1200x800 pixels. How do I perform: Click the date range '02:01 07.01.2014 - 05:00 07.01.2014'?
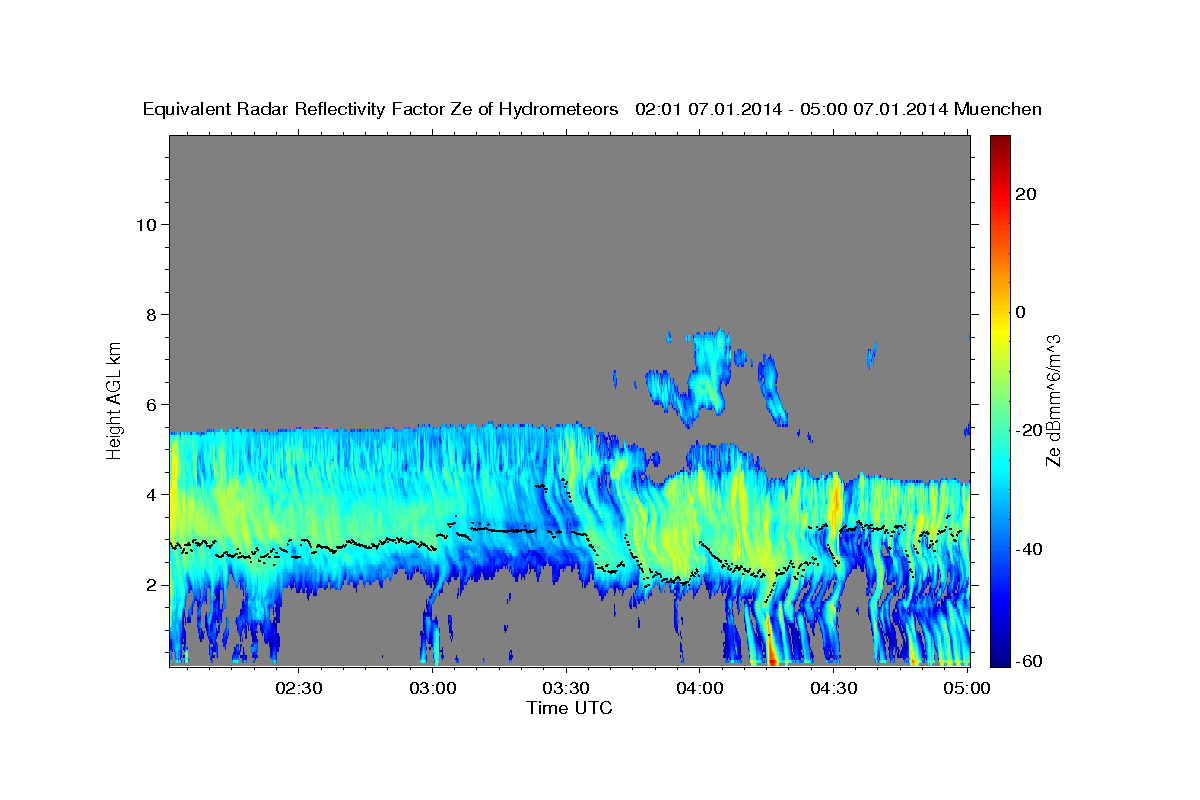click(792, 109)
